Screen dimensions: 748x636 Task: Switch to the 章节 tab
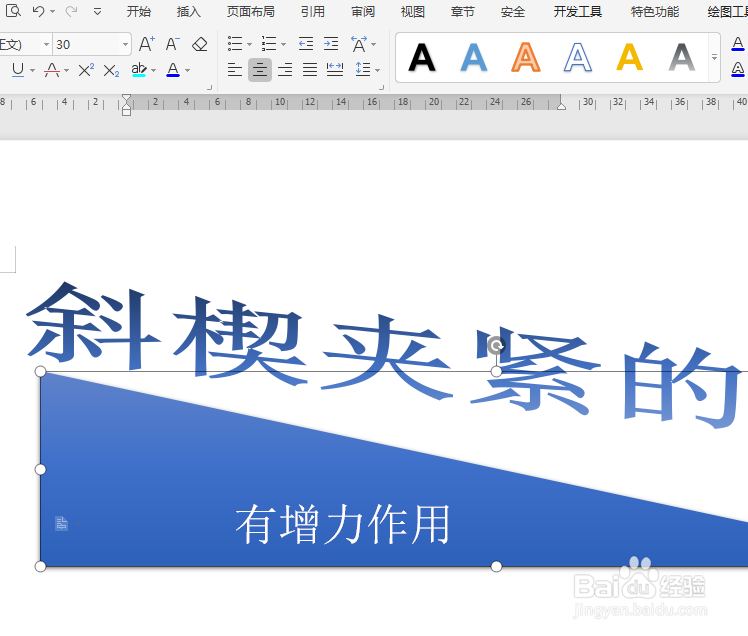[x=463, y=11]
